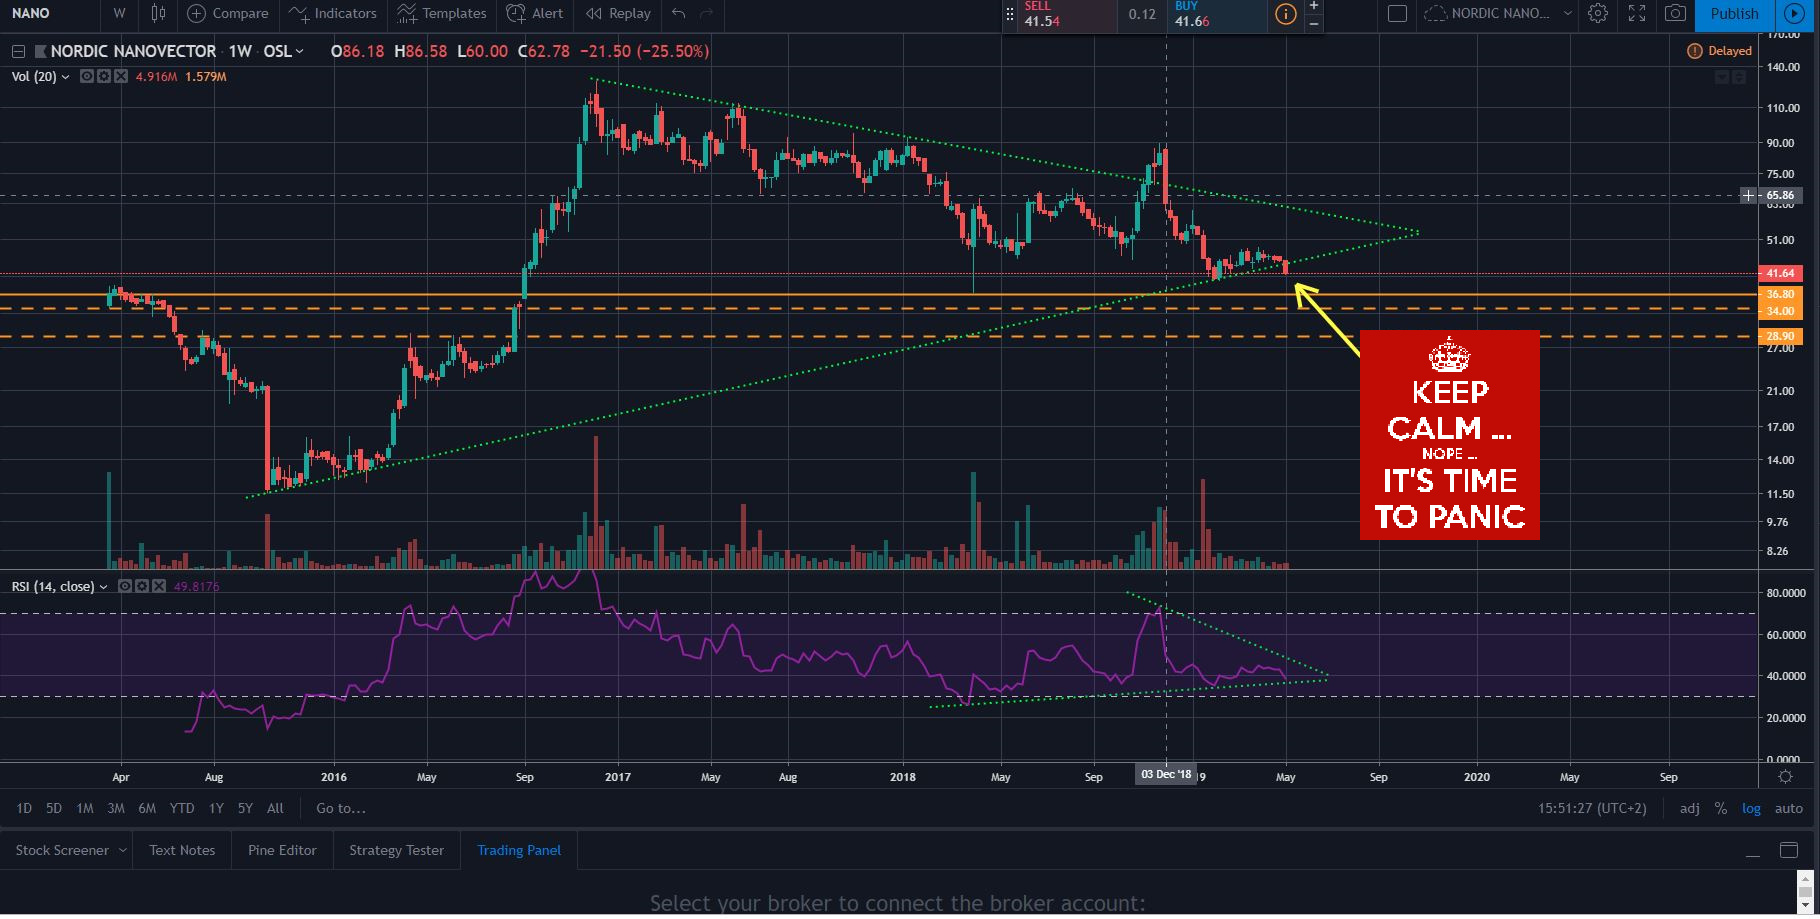Toggle auto scale mode
This screenshot has width=1820, height=919.
coord(1788,808)
